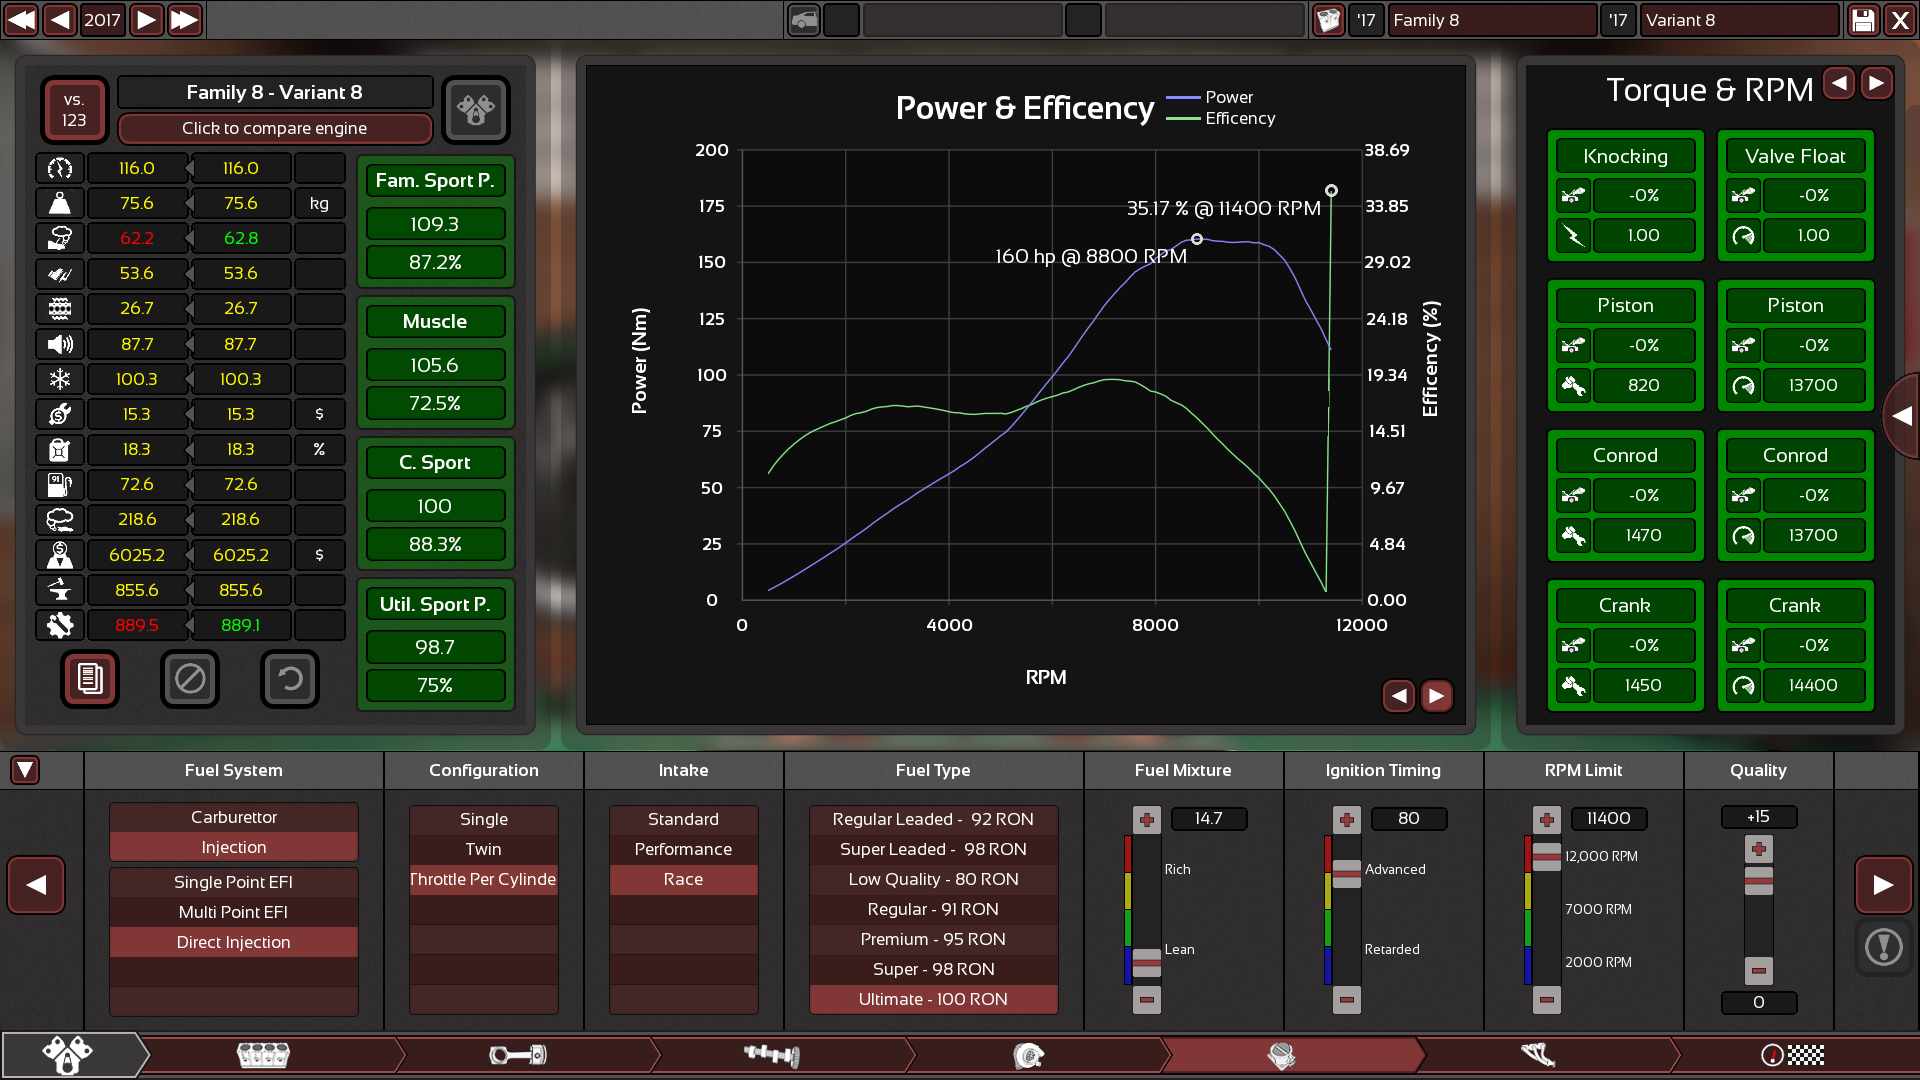Collapse the bottom panel with down arrow
The height and width of the screenshot is (1080, 1920).
pyautogui.click(x=25, y=770)
